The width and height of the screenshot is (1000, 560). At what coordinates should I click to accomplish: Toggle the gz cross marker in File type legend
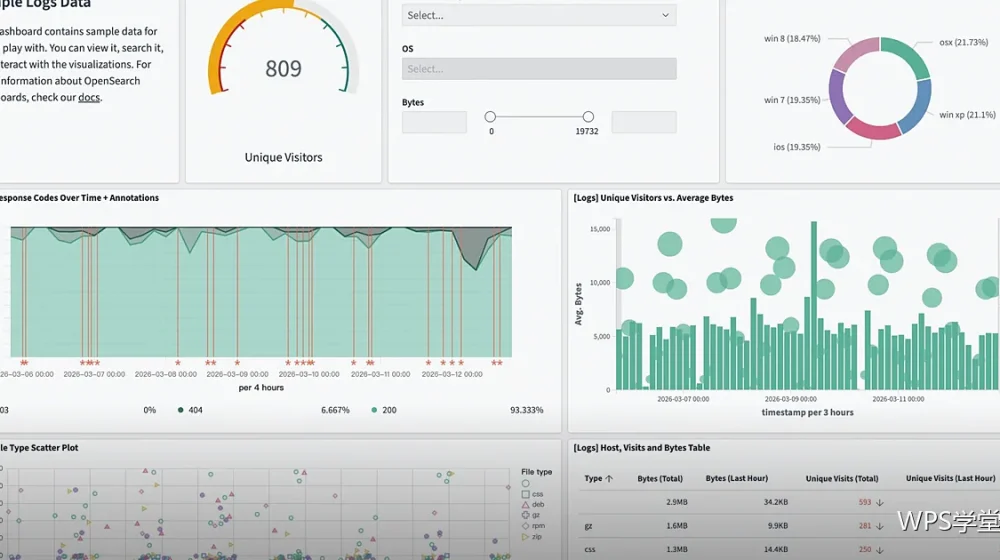click(526, 515)
